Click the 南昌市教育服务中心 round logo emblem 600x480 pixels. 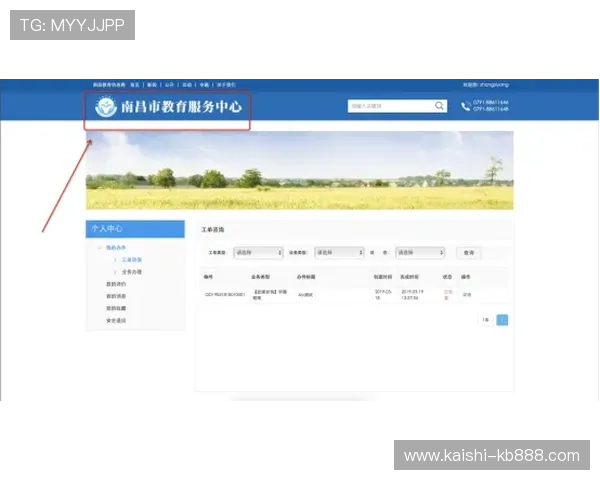[106, 107]
